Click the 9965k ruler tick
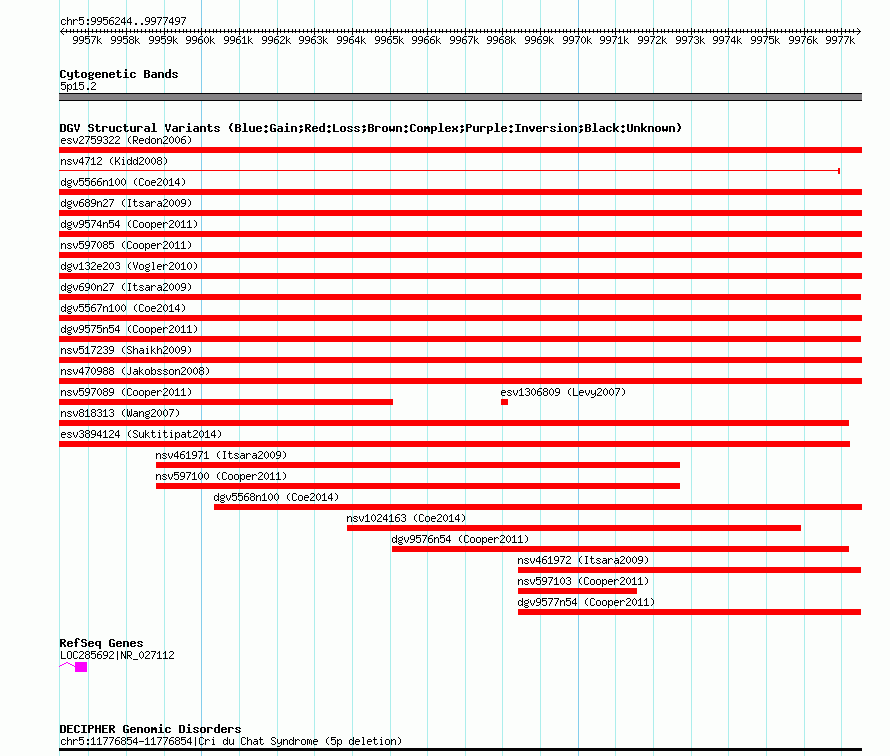The image size is (890, 756). click(x=389, y=40)
